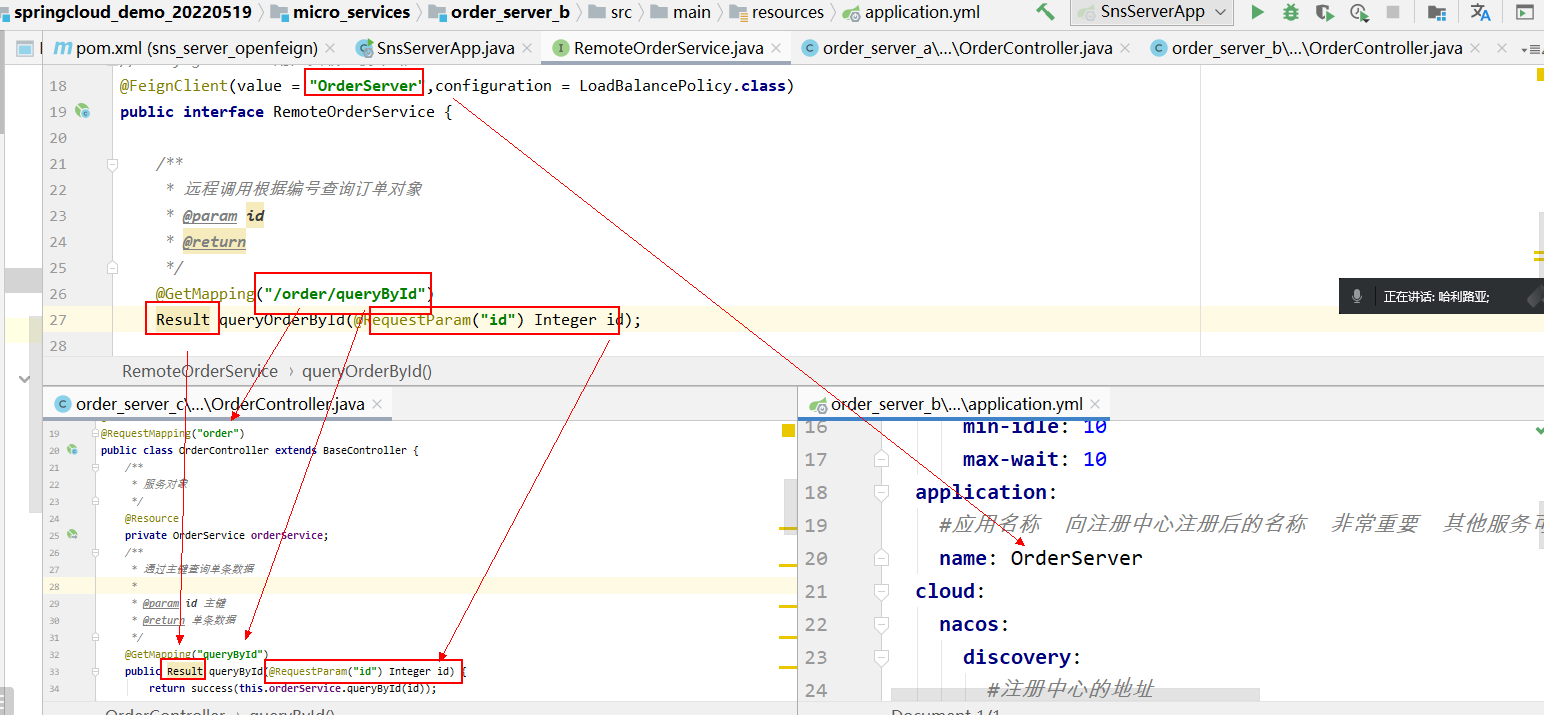
Task: Click the gray Stop icon
Action: 1393,13
